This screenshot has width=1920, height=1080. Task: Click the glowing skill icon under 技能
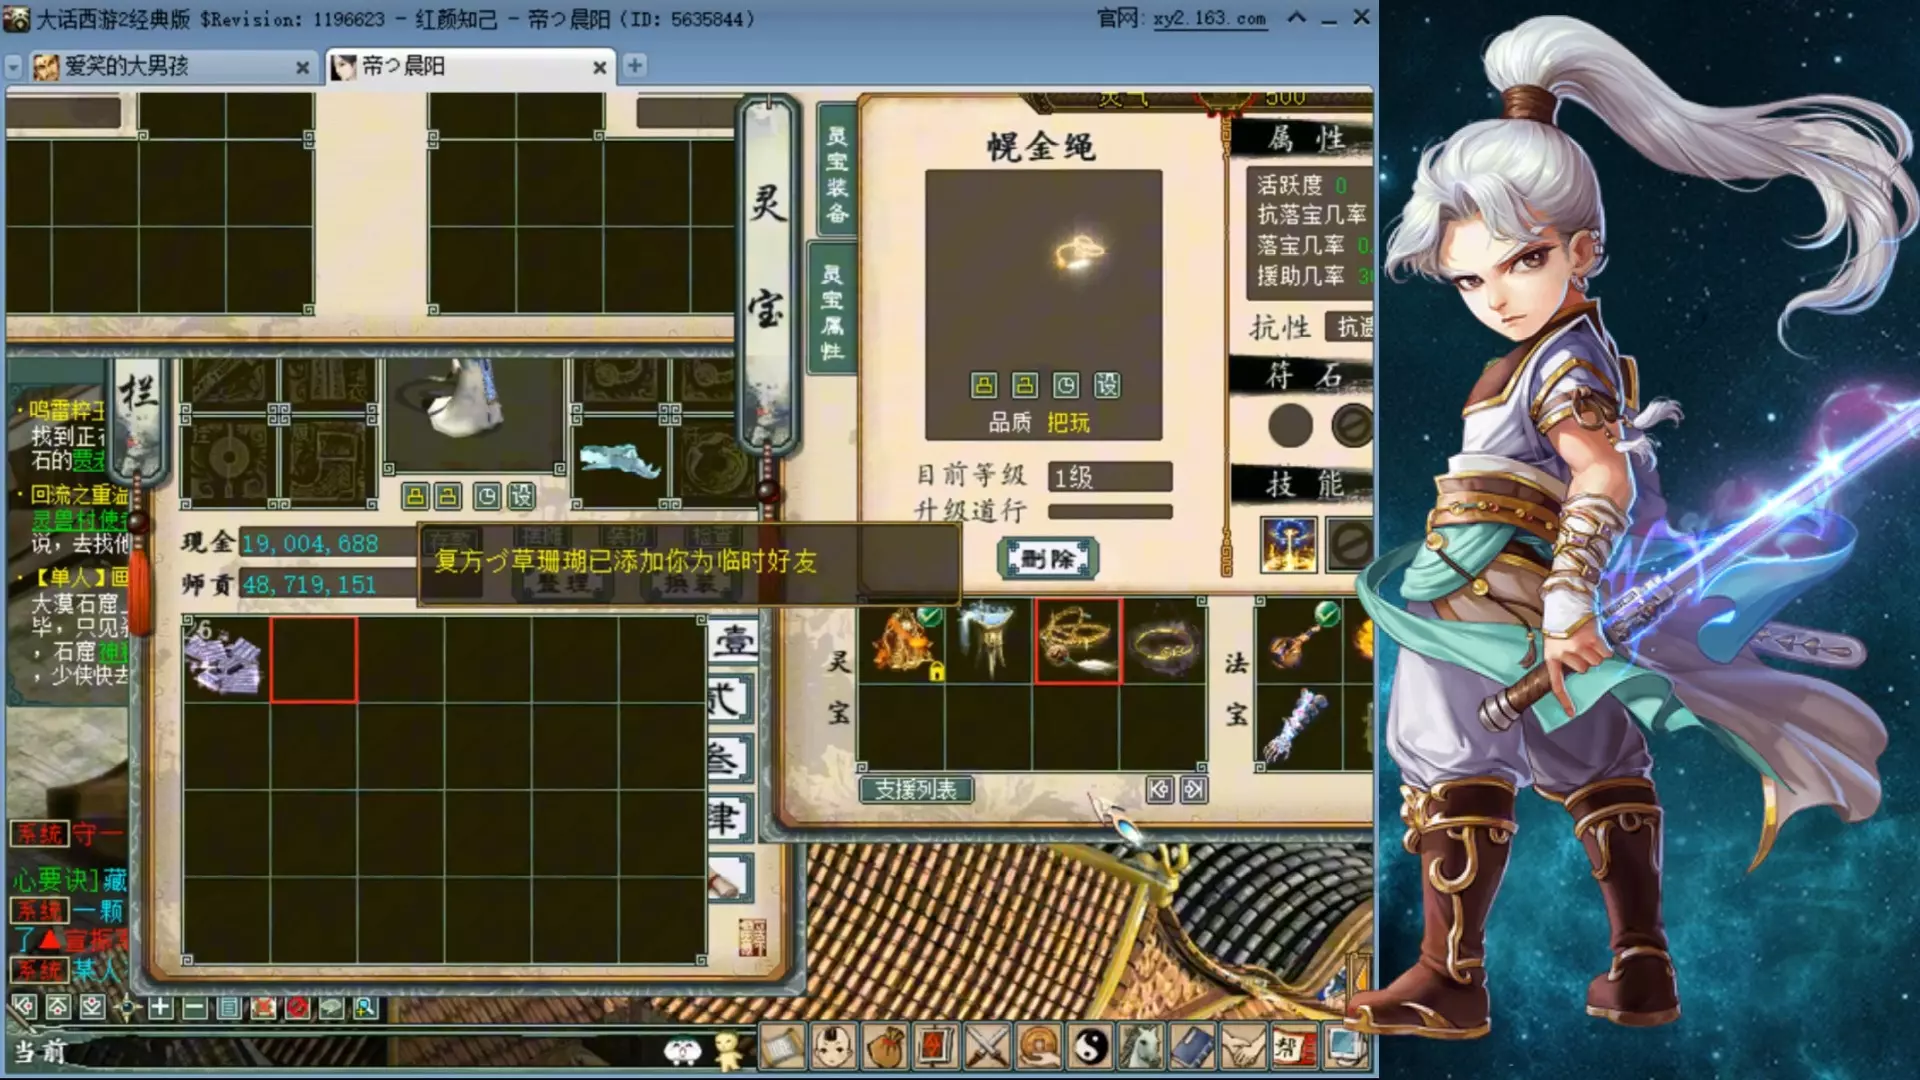(x=1289, y=544)
